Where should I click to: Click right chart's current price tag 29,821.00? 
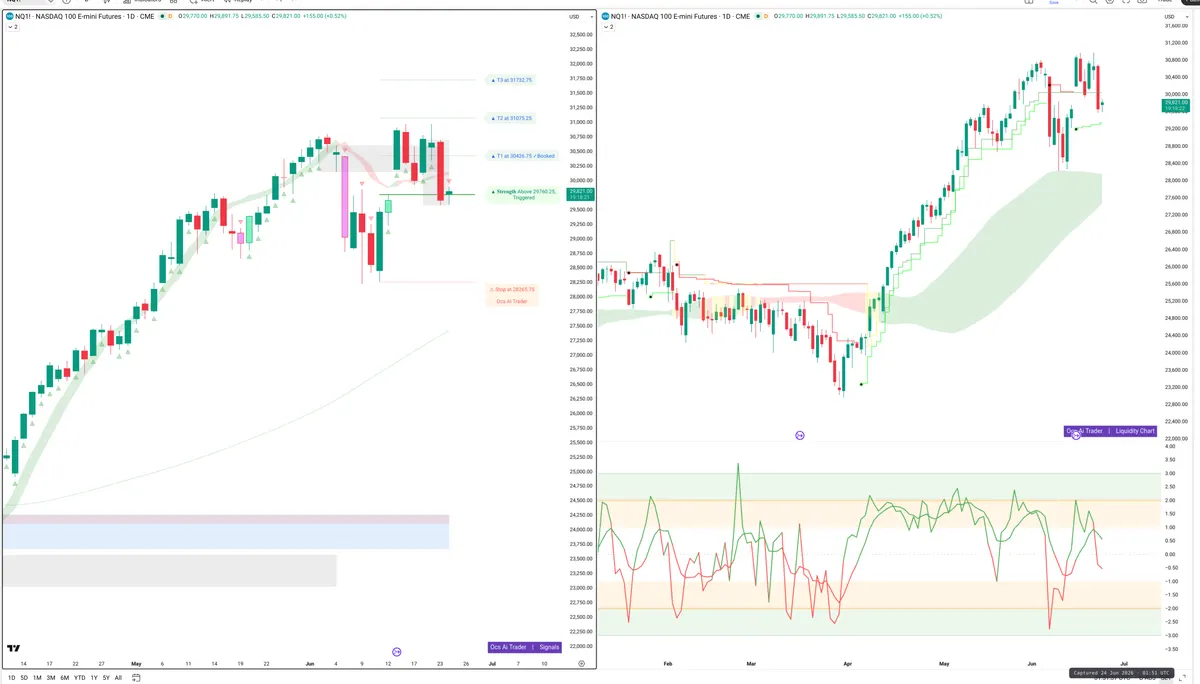1174,106
